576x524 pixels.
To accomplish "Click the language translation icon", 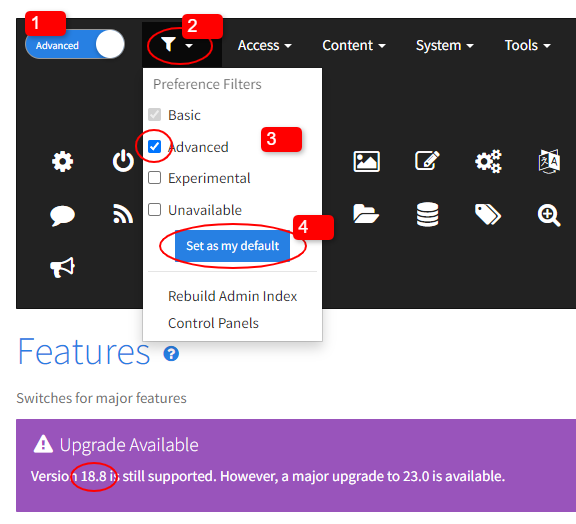I will click(549, 161).
